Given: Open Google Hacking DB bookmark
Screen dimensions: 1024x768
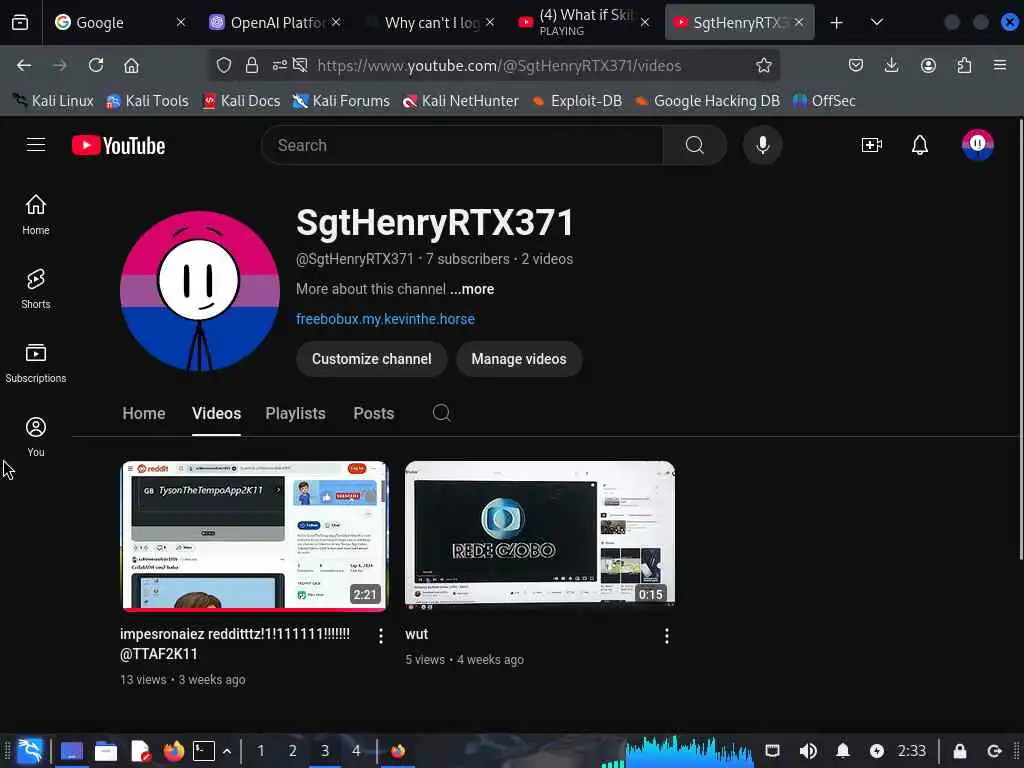Looking at the screenshot, I should [707, 101].
